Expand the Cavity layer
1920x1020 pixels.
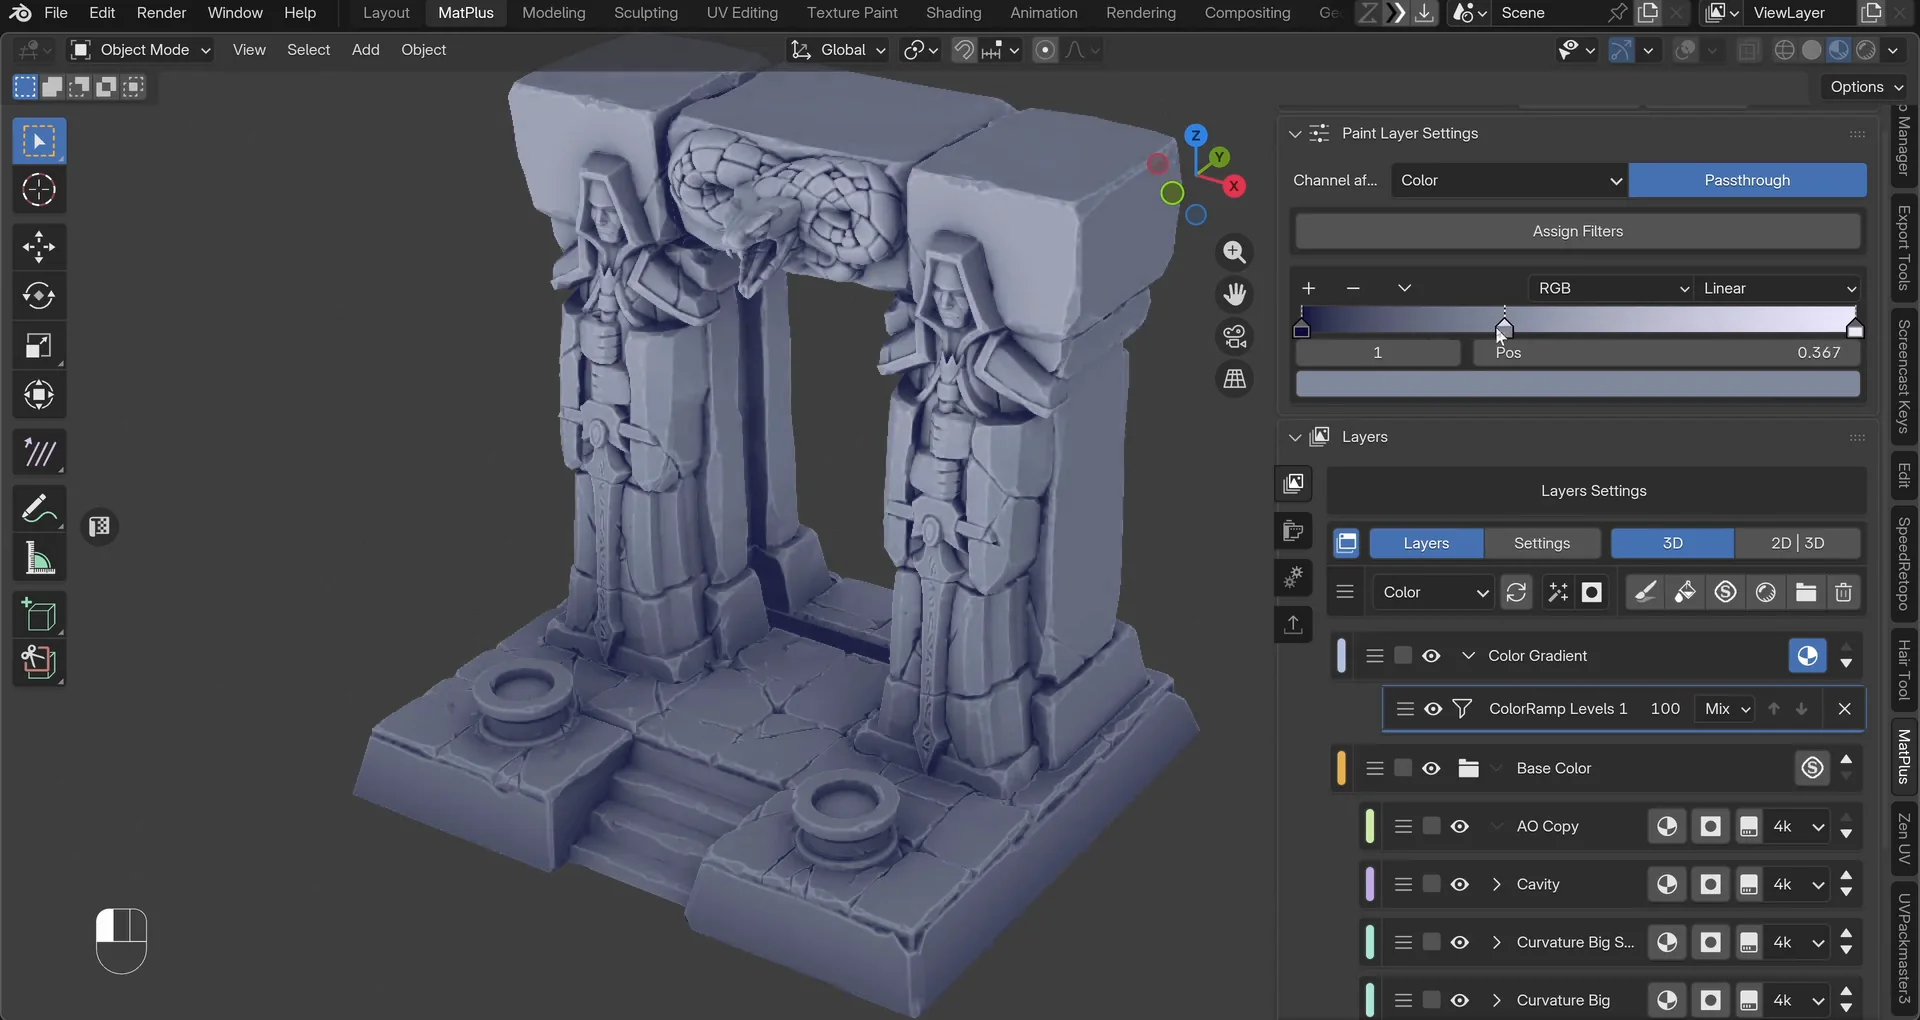pos(1496,884)
